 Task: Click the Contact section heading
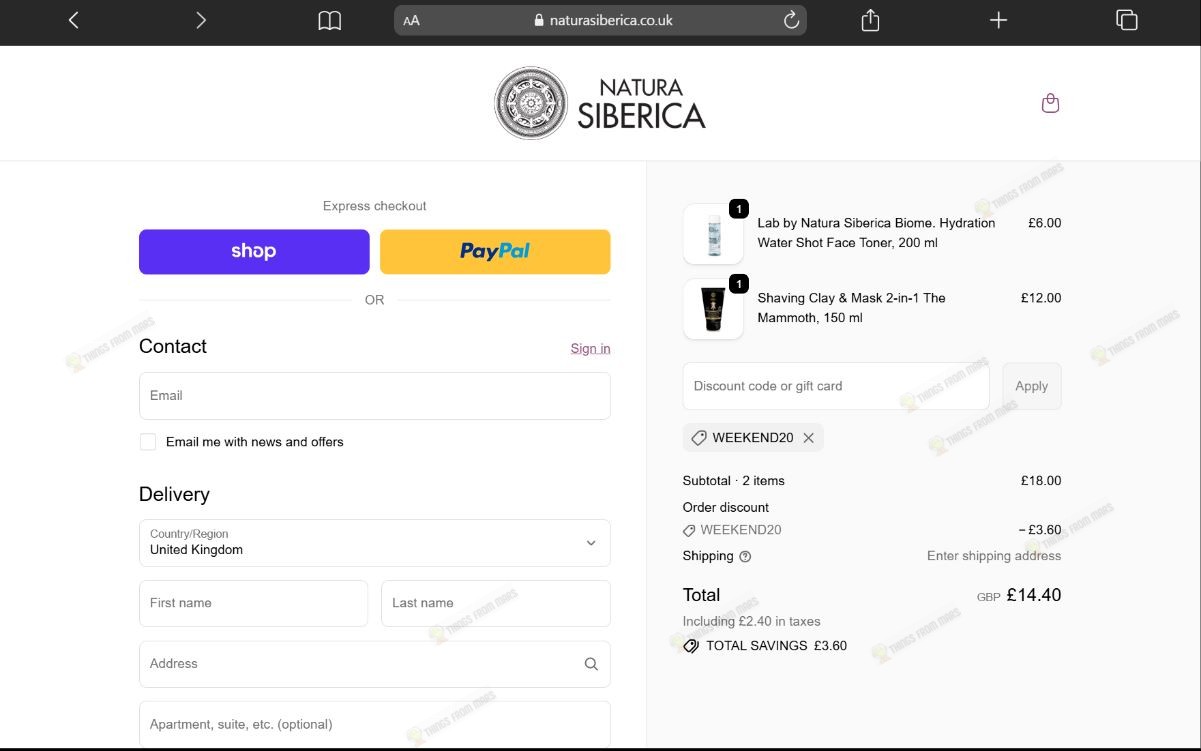tap(173, 347)
